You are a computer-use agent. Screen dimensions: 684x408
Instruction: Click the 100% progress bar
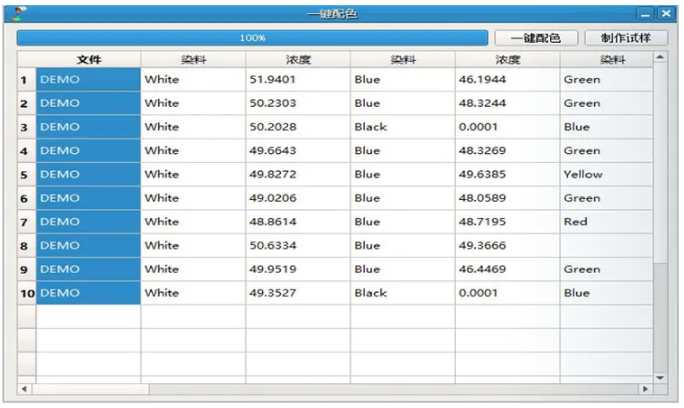point(252,38)
